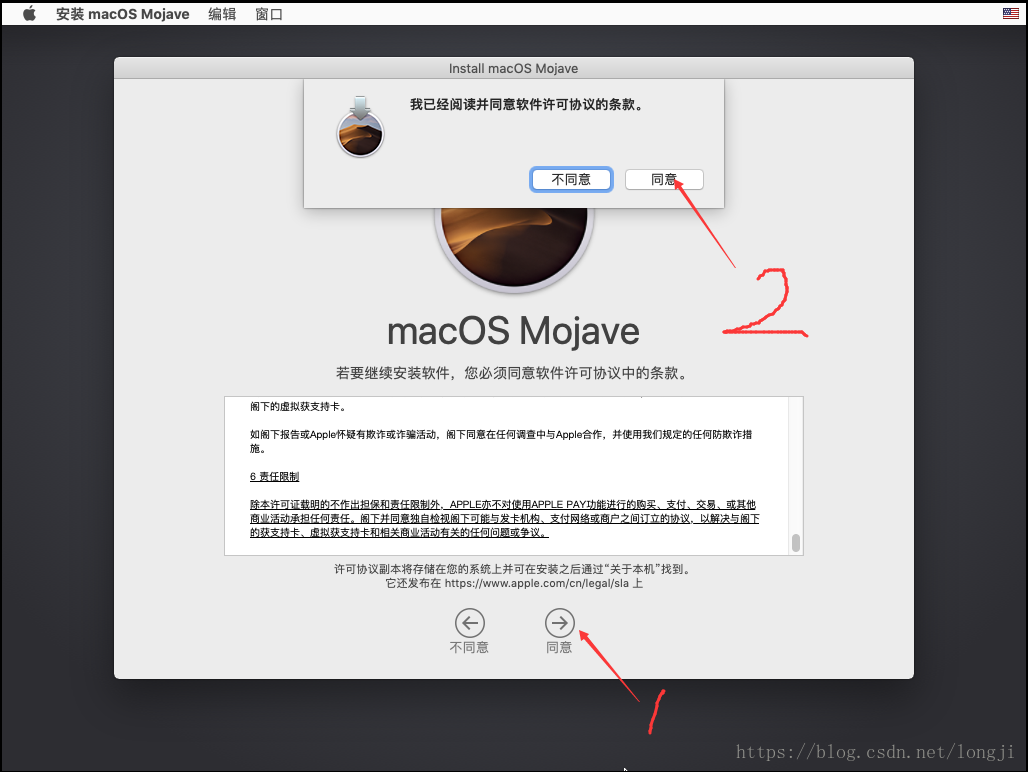Viewport: 1028px width, 772px height.
Task: Click the apple.com/cn/legal/sla URL text
Action: (537, 583)
